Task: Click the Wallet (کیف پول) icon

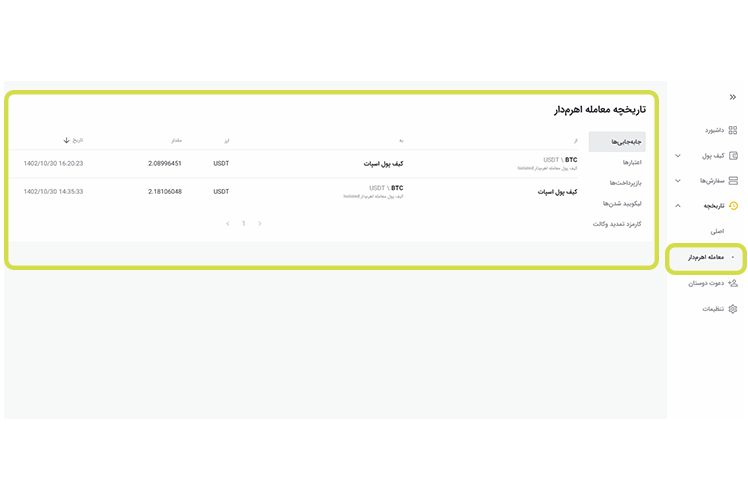Action: [x=733, y=156]
